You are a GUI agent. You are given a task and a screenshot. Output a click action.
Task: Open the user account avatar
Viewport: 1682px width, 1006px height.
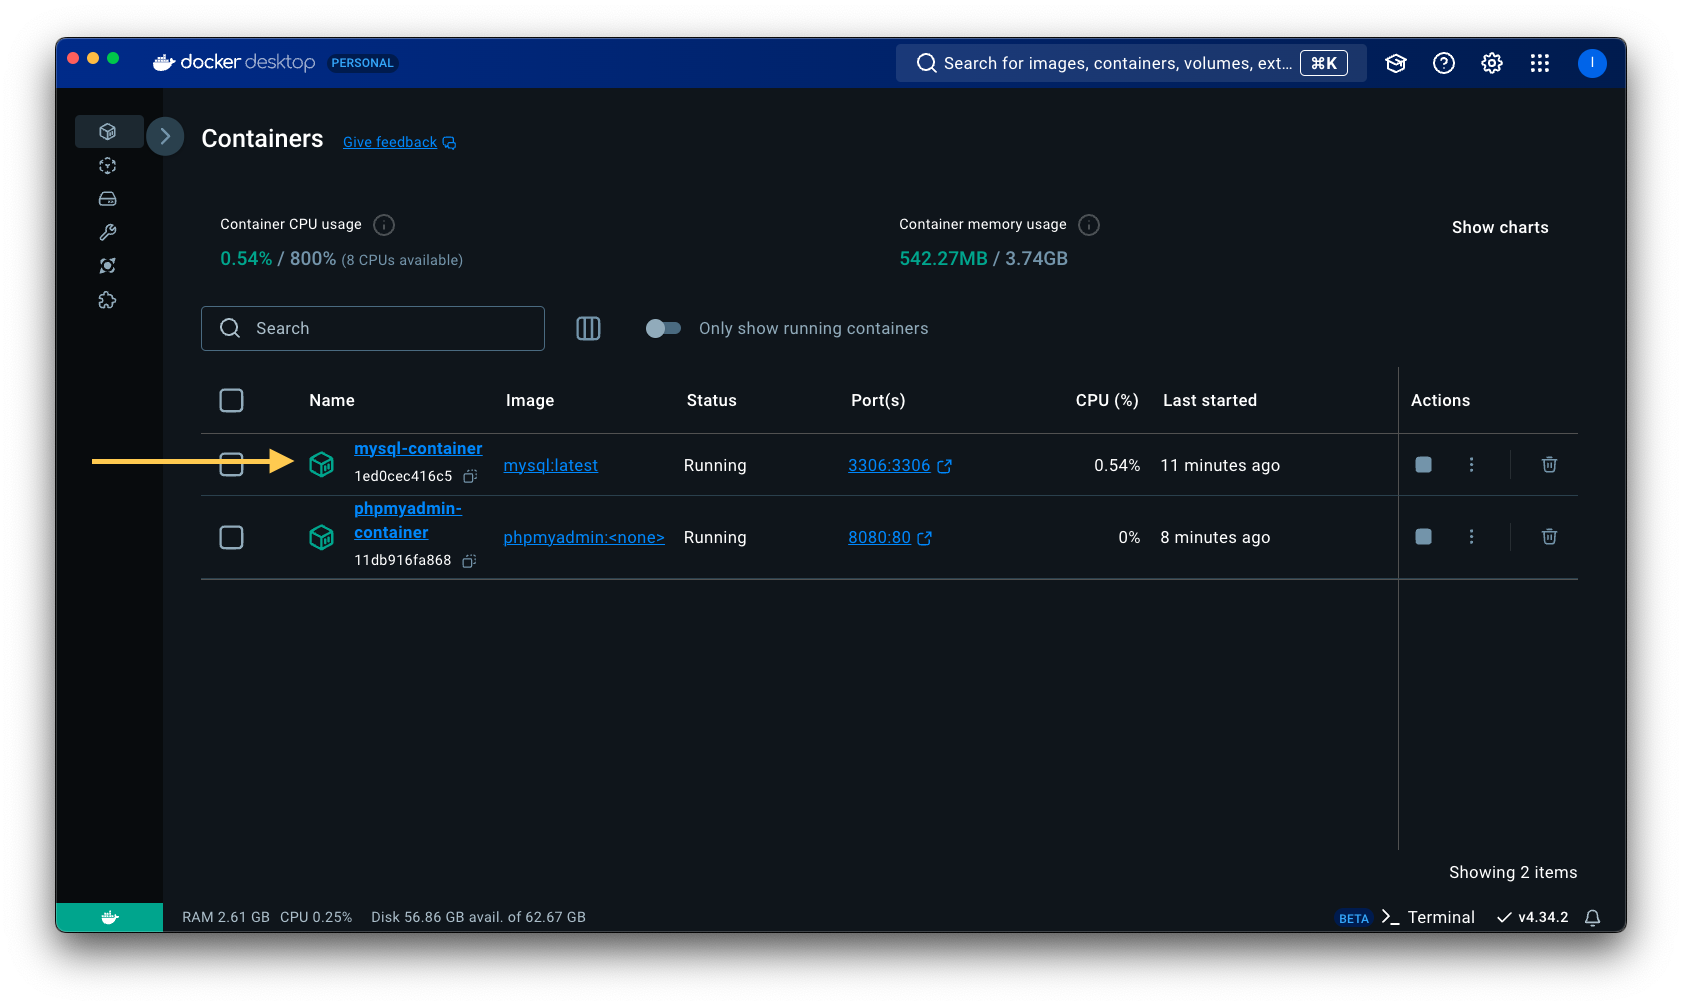point(1592,63)
